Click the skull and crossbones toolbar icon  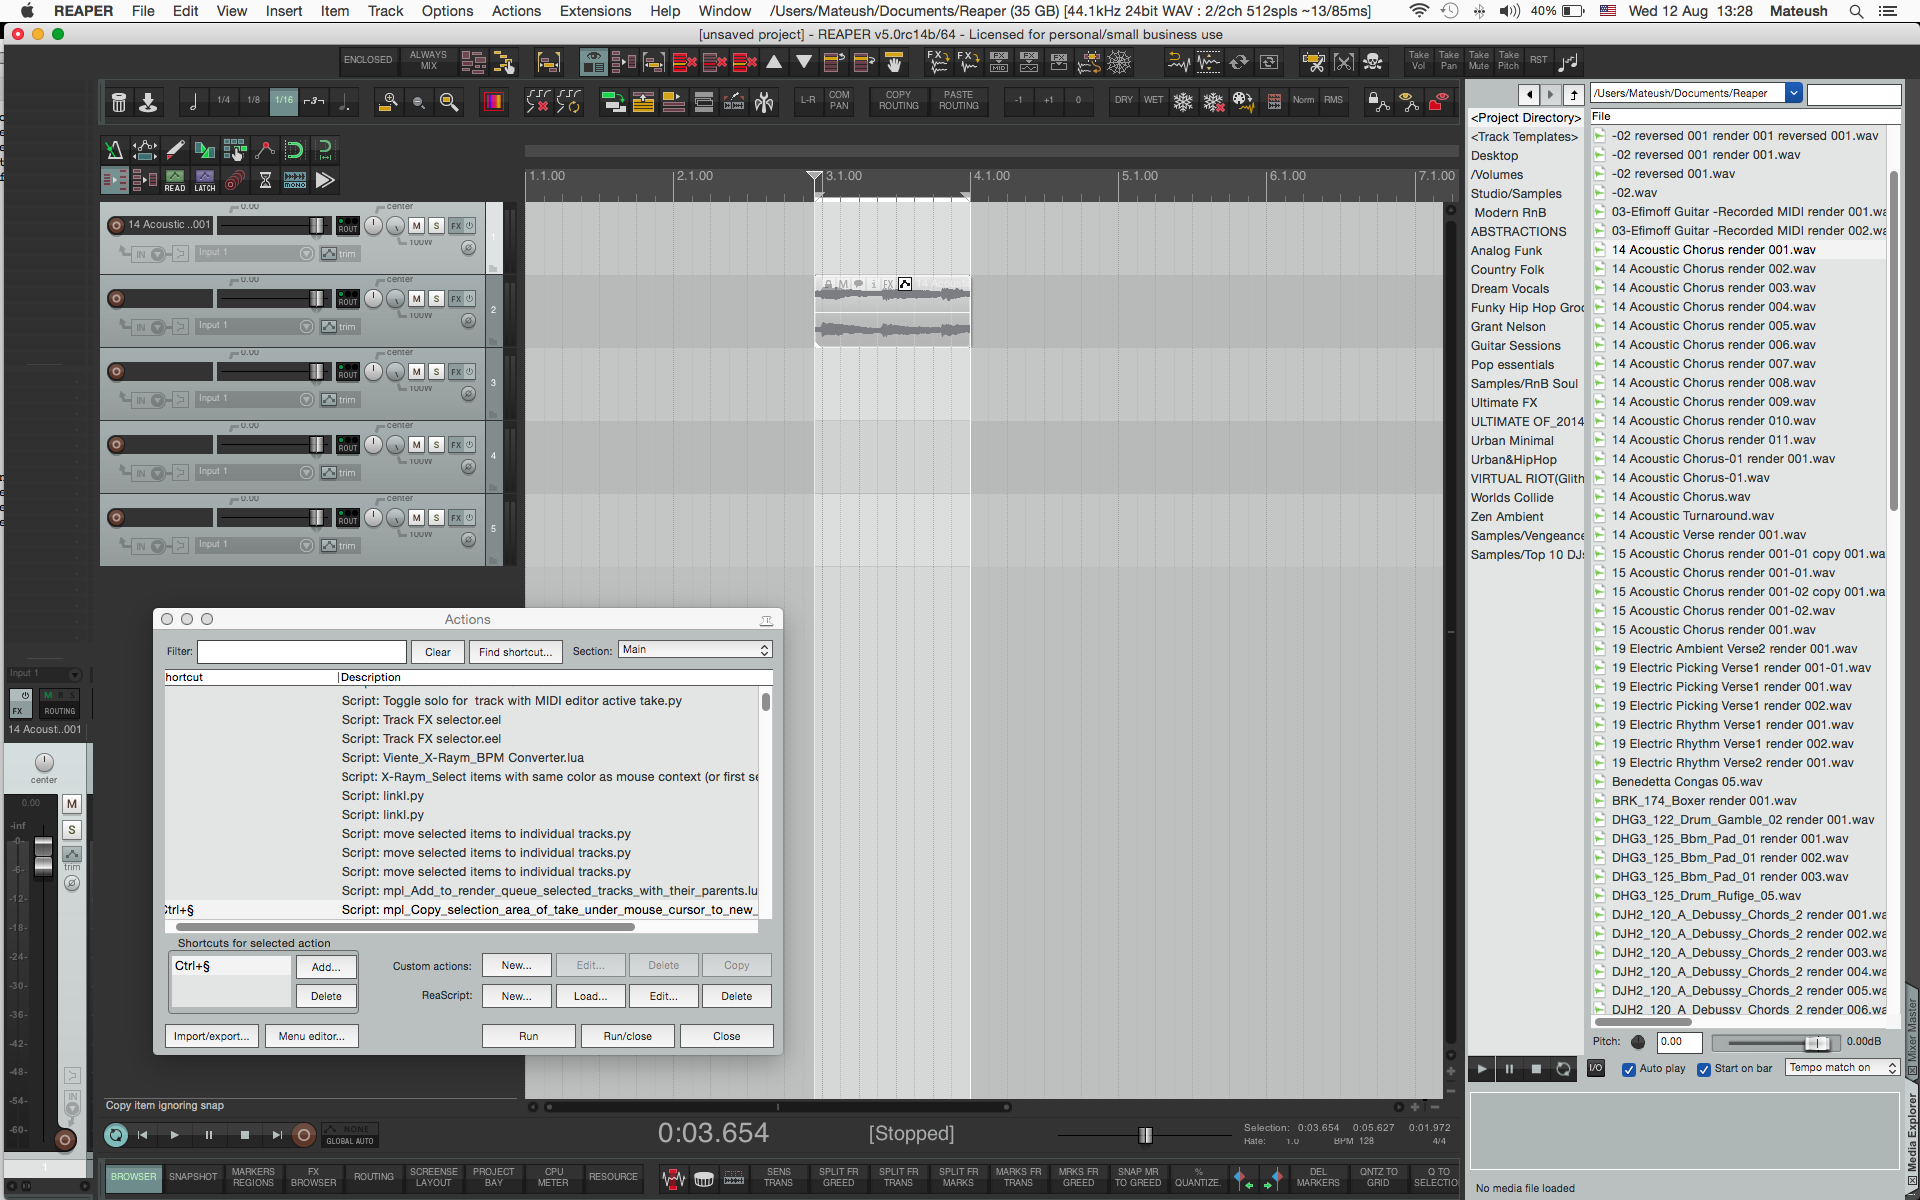1373,62
